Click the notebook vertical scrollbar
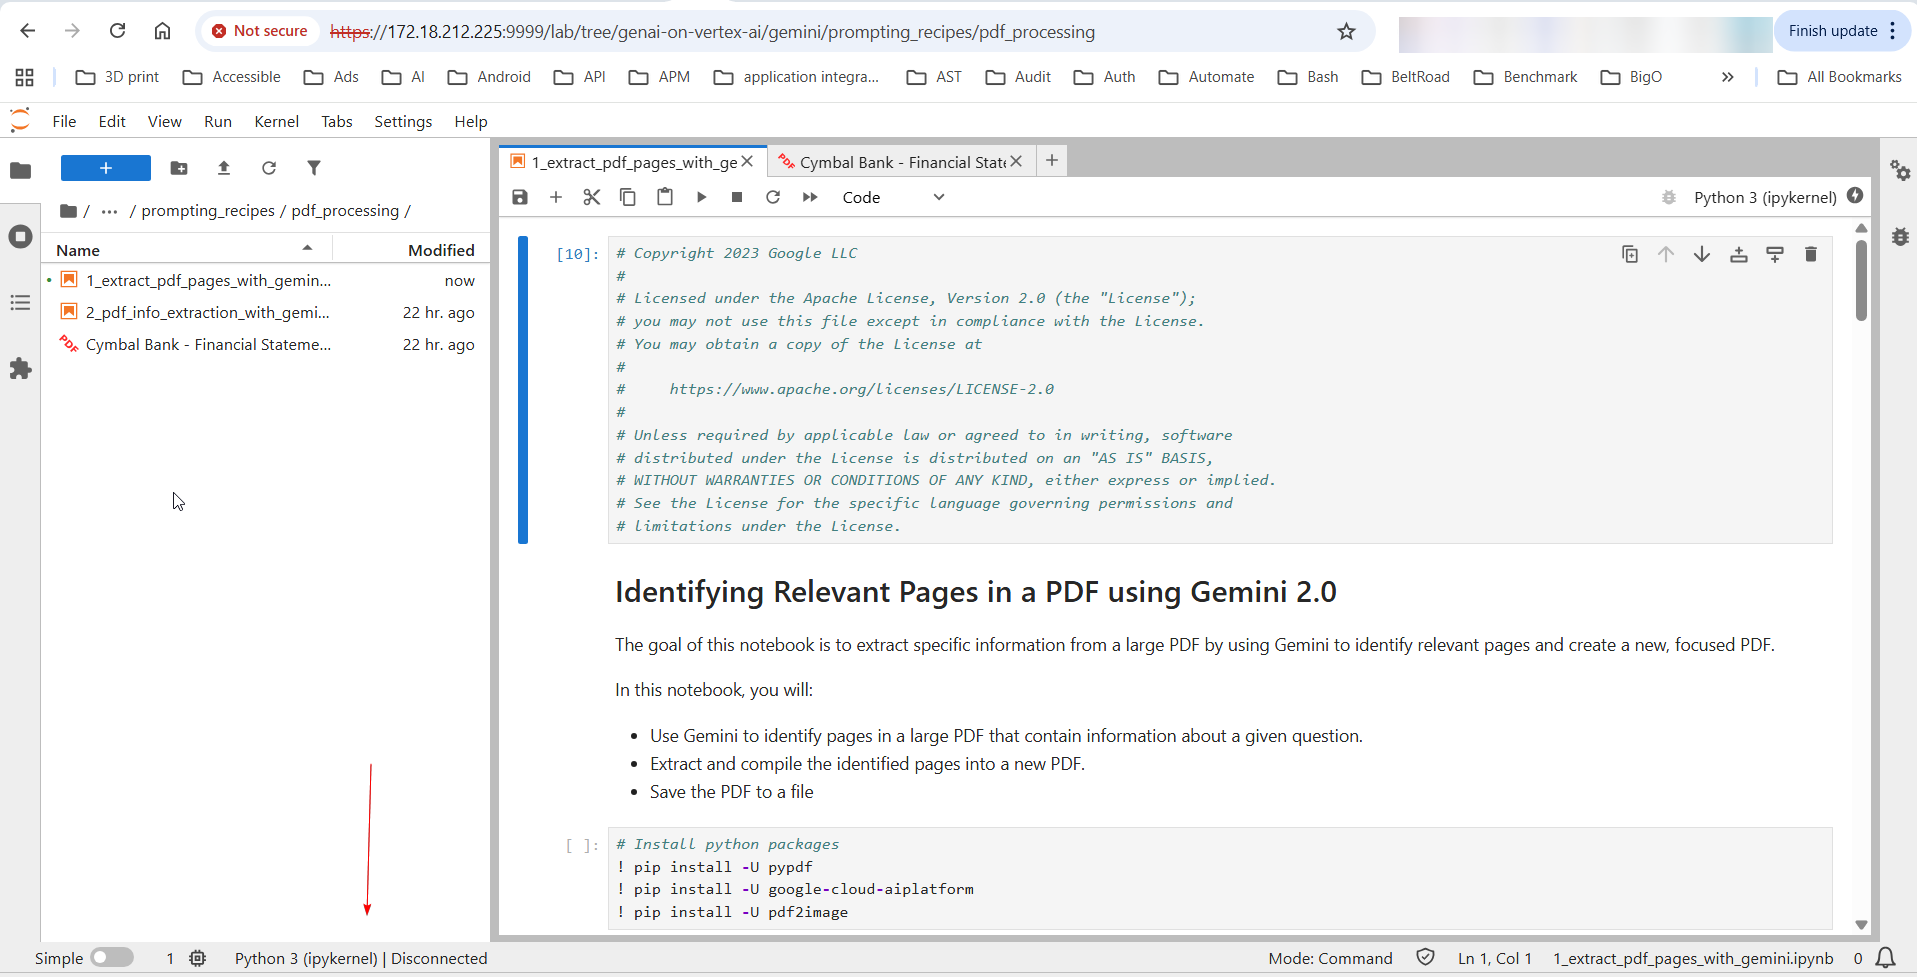Viewport: 1917px width, 977px height. click(x=1861, y=280)
